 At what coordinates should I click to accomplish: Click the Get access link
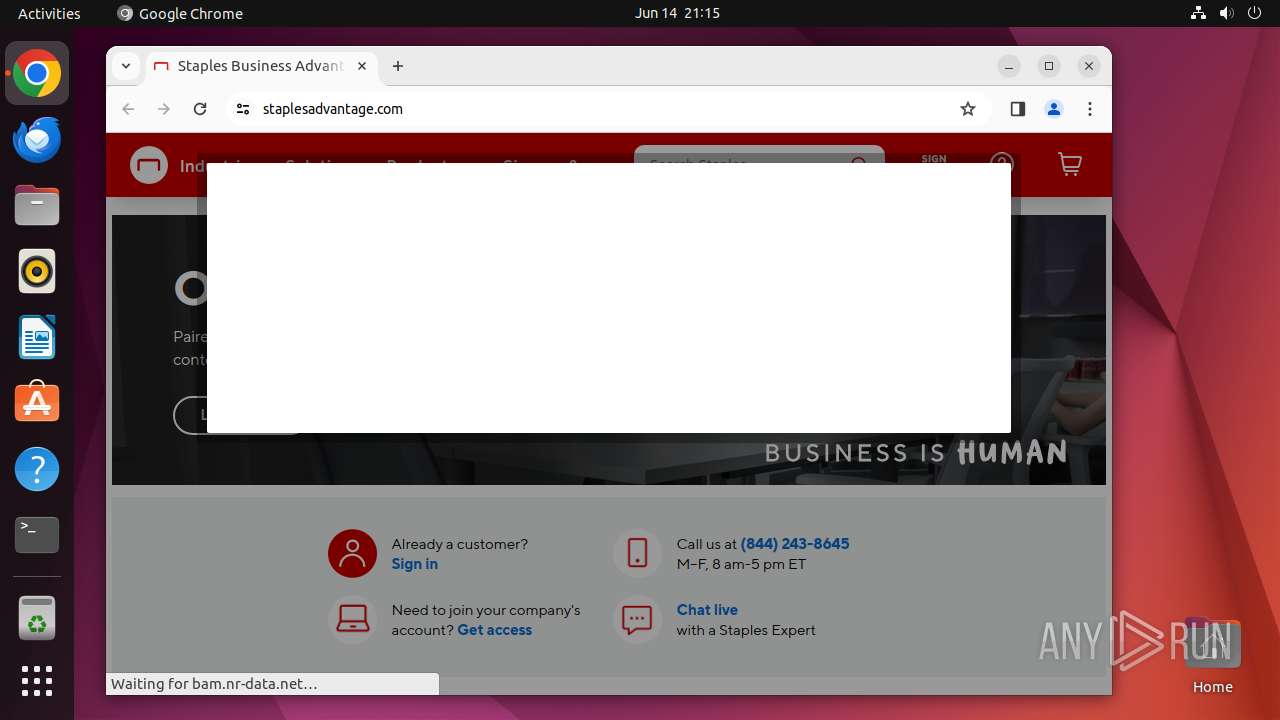click(494, 630)
